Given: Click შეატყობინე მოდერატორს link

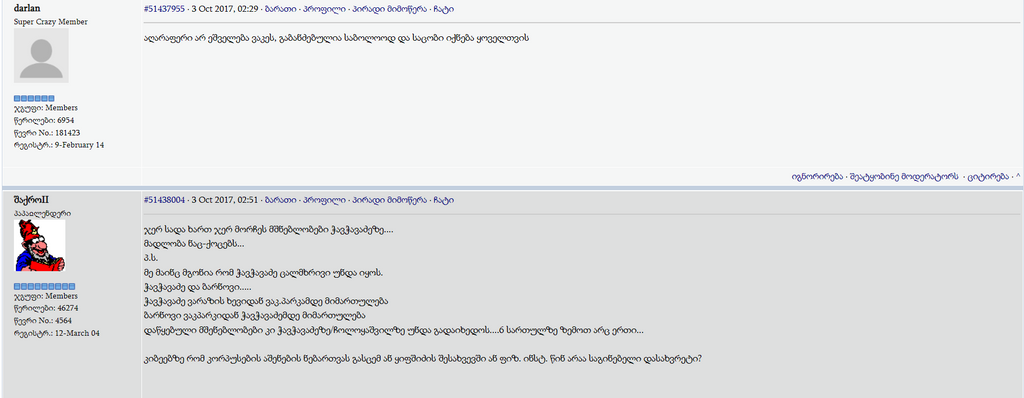Looking at the screenshot, I should tap(903, 176).
